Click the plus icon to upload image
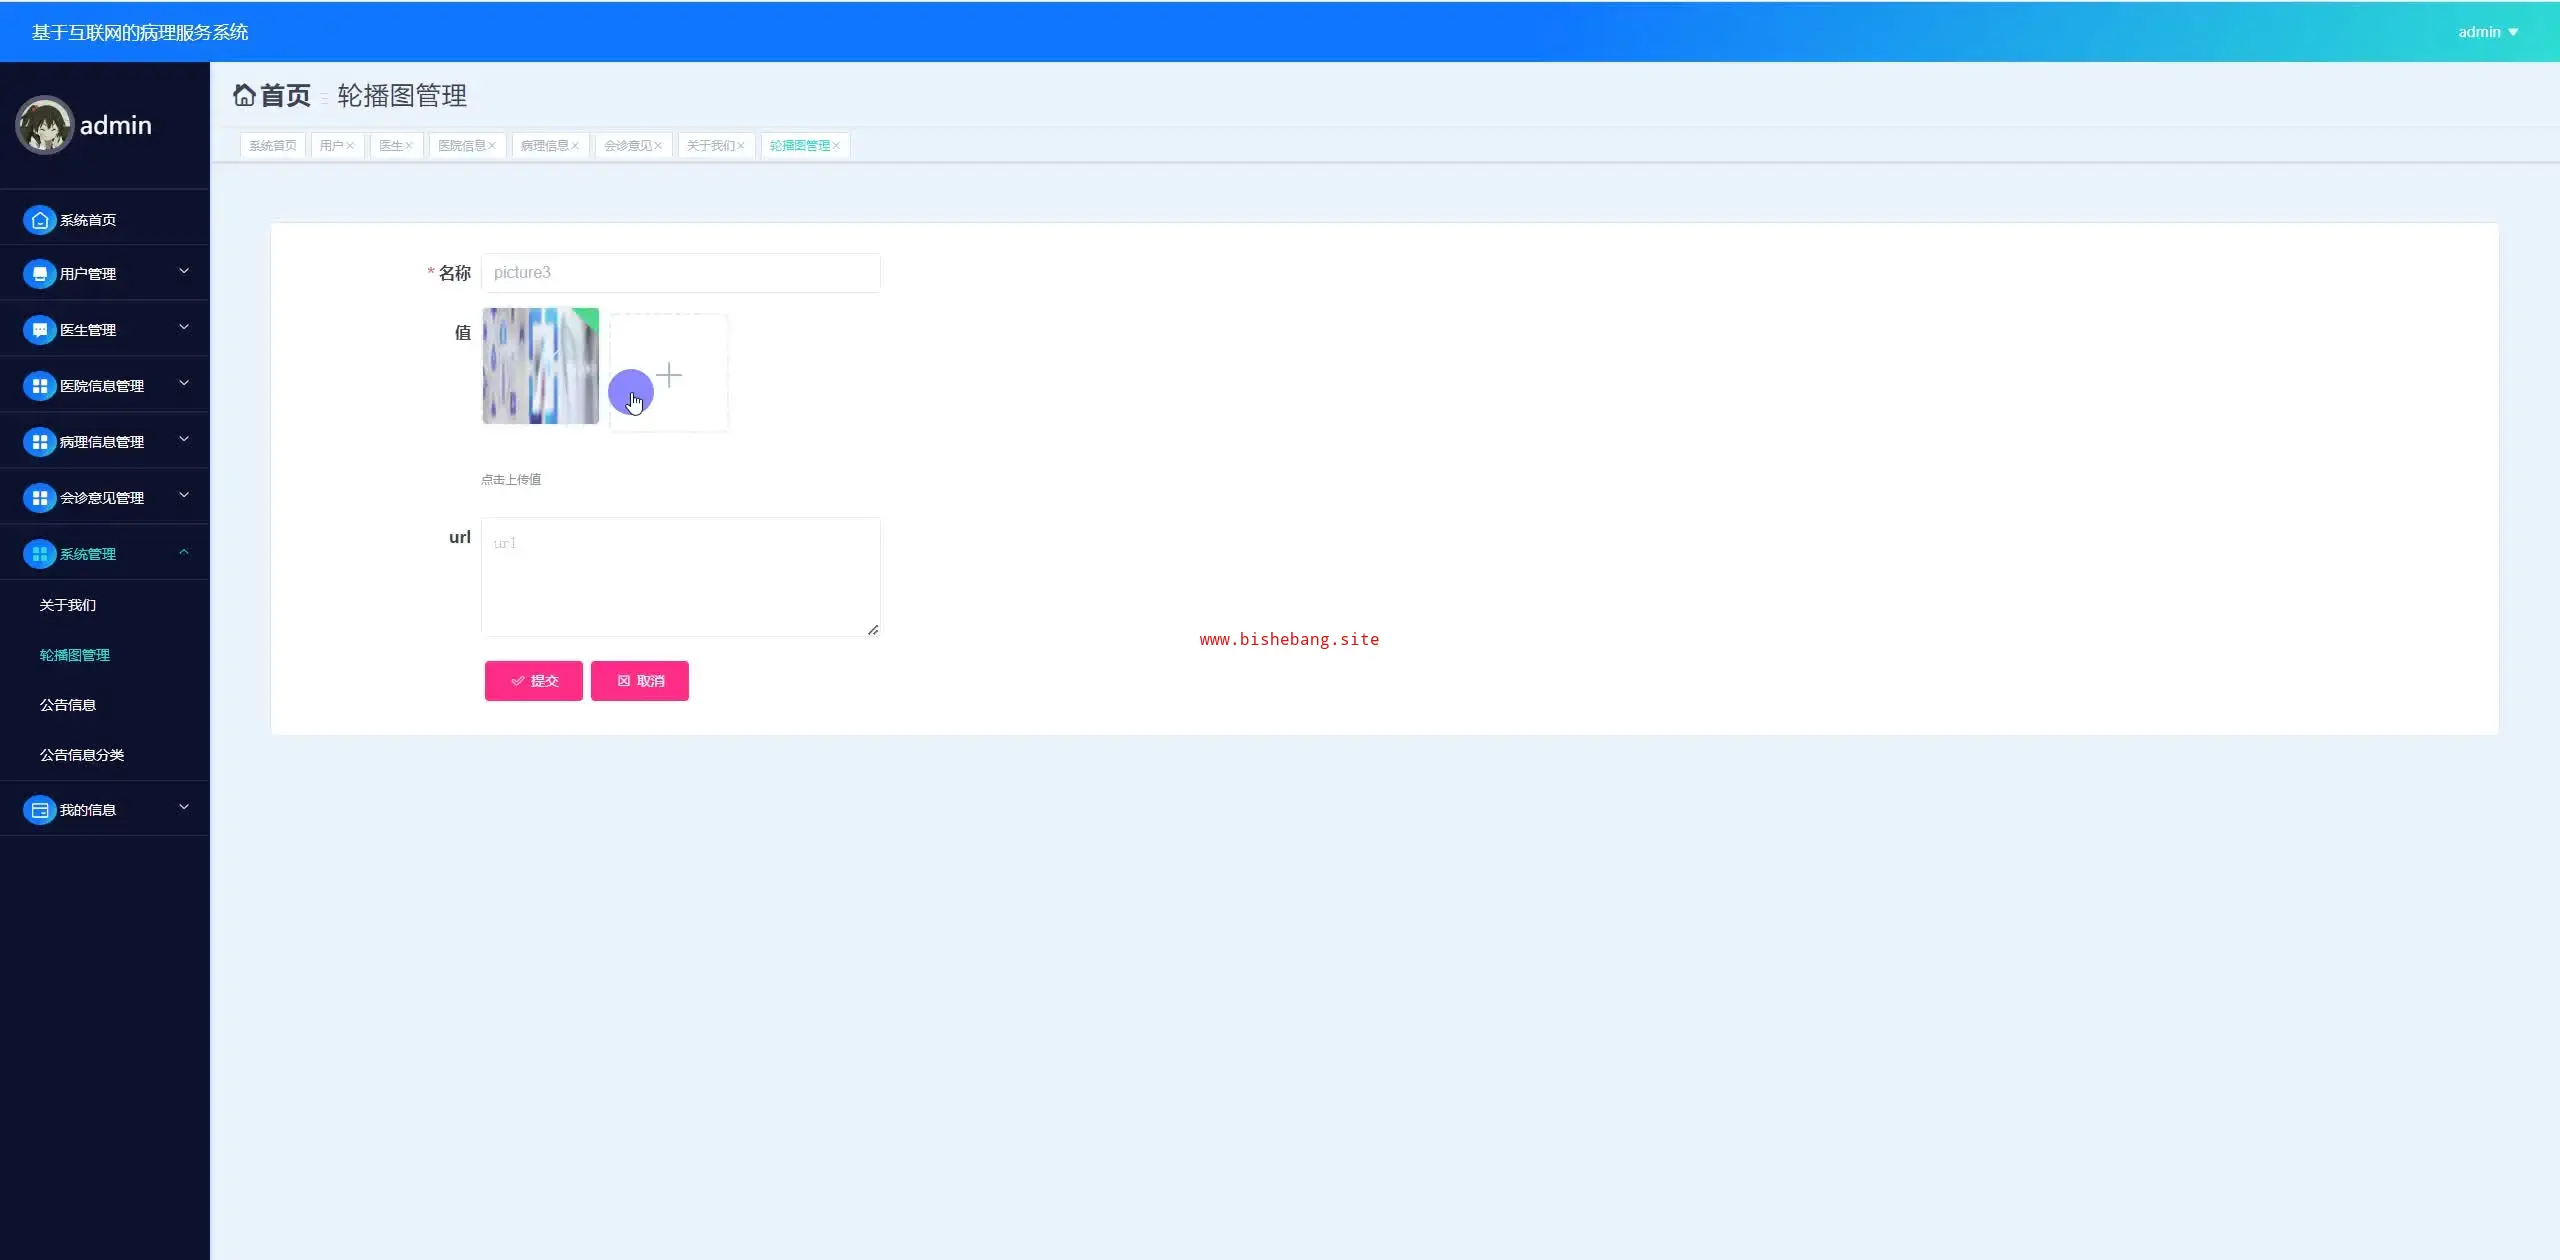The width and height of the screenshot is (2560, 1260). (x=669, y=375)
